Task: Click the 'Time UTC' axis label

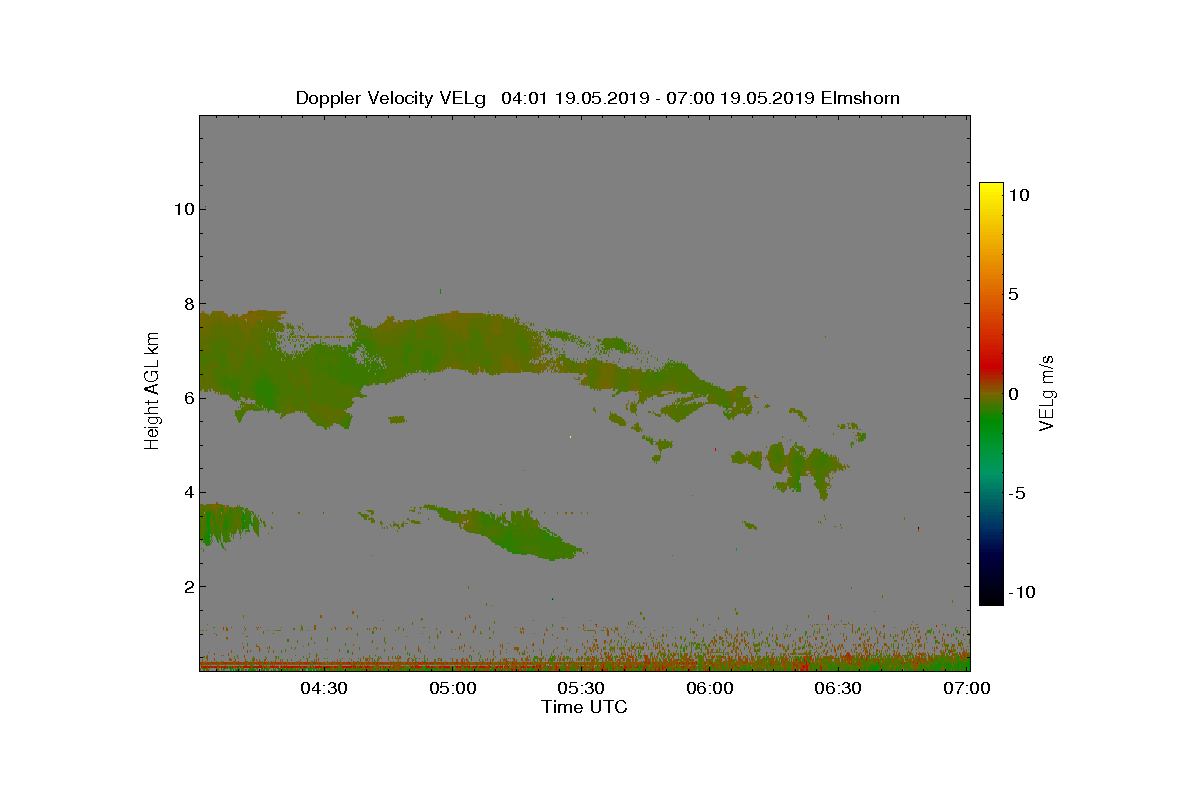Action: (585, 707)
